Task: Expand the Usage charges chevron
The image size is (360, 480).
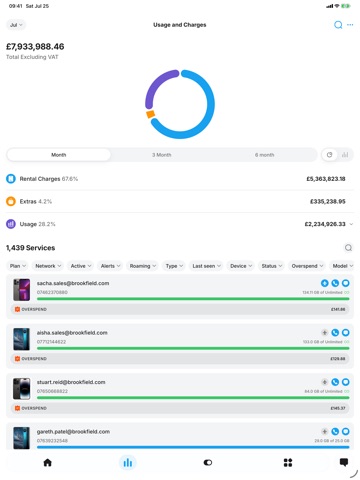Action: (351, 224)
